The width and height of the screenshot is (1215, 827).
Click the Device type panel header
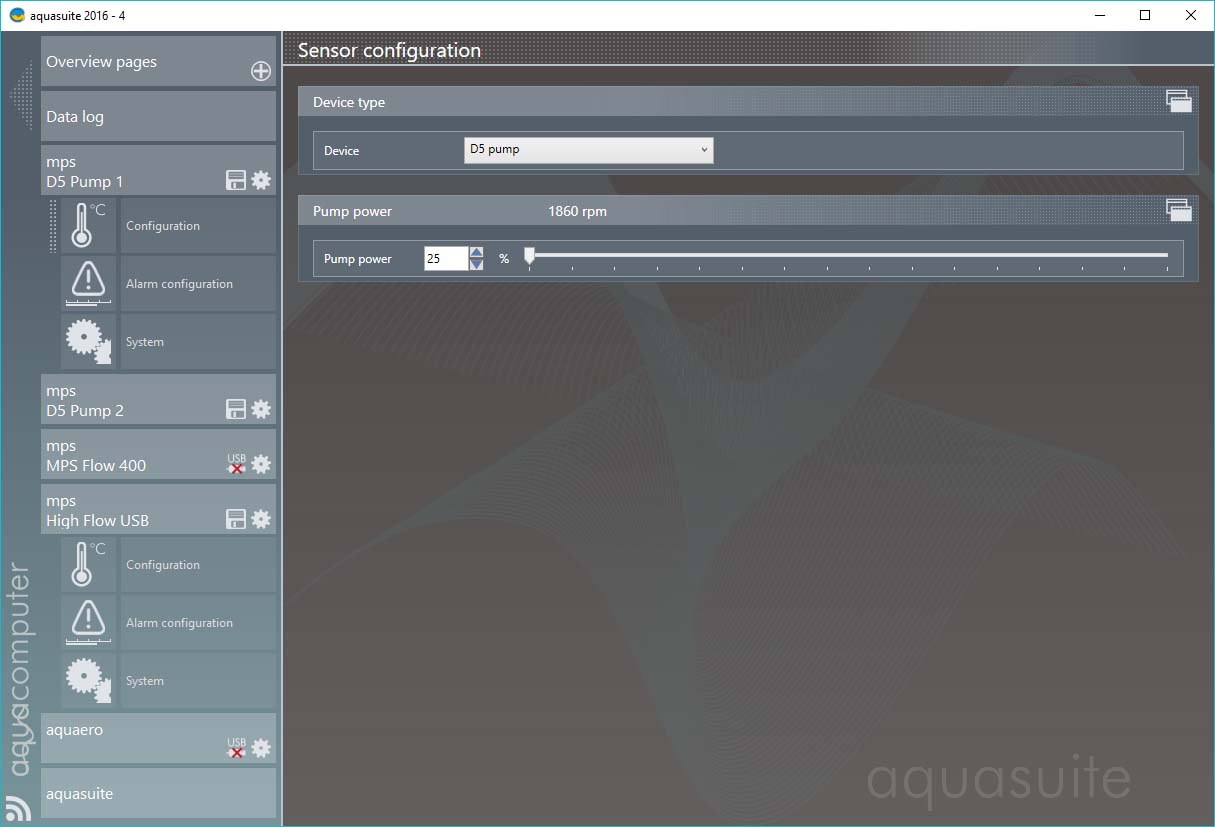(x=748, y=102)
